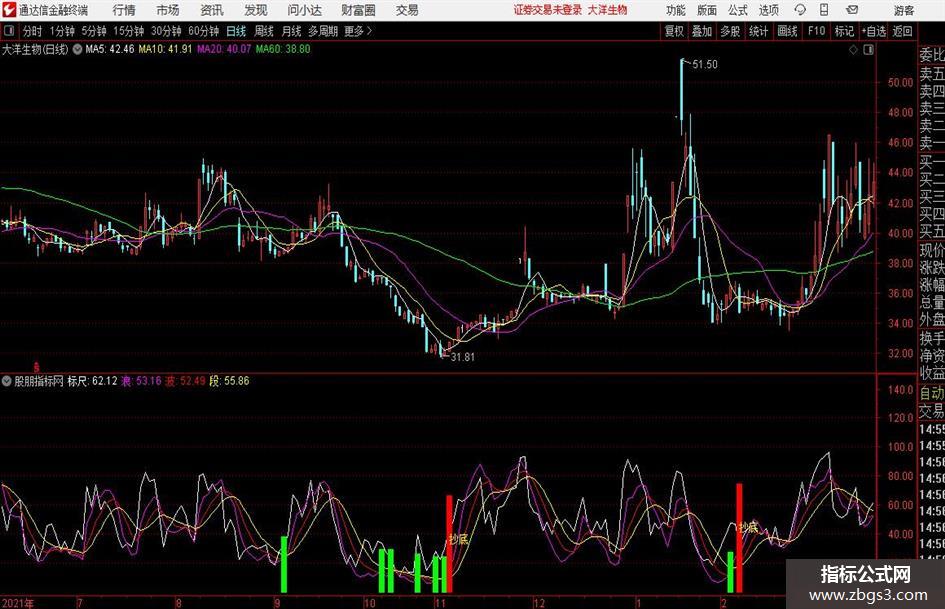Open the 公式 menu
Viewport: 945px width, 609px height.
pyautogui.click(x=738, y=10)
